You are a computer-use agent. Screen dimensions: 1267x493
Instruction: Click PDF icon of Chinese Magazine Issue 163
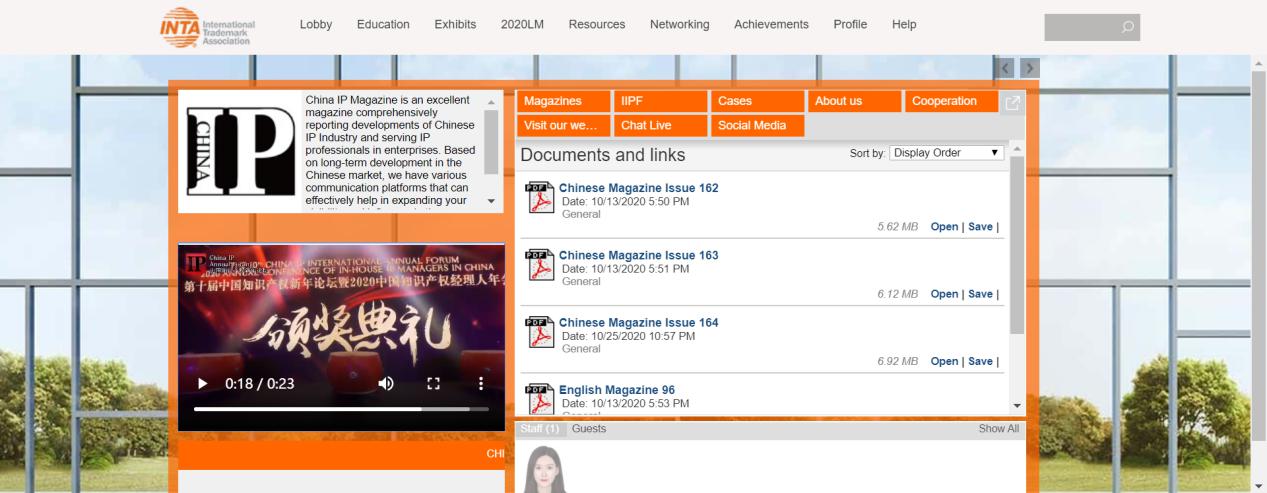pos(539,265)
